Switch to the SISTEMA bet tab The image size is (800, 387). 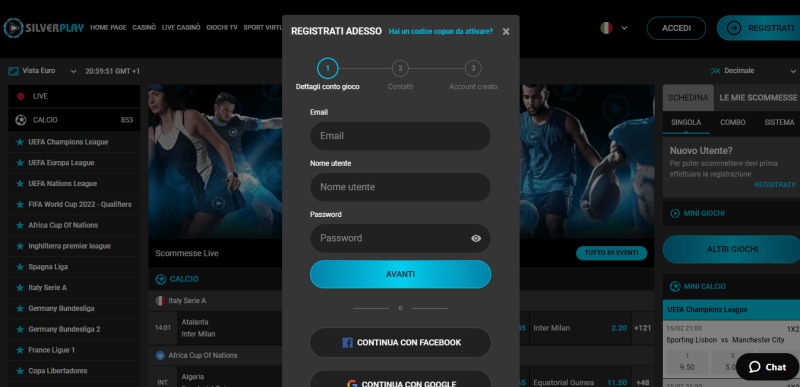779,122
